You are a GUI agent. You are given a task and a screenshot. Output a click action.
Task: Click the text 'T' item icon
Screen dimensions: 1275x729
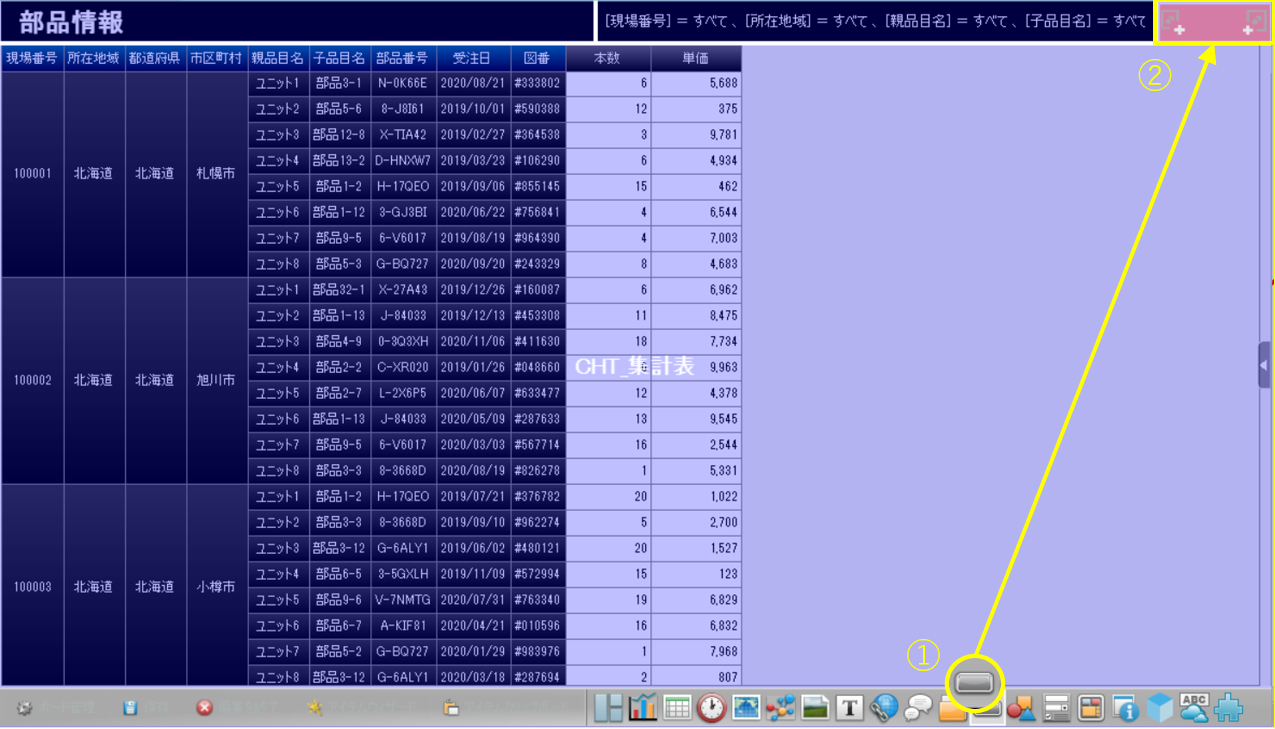point(849,708)
